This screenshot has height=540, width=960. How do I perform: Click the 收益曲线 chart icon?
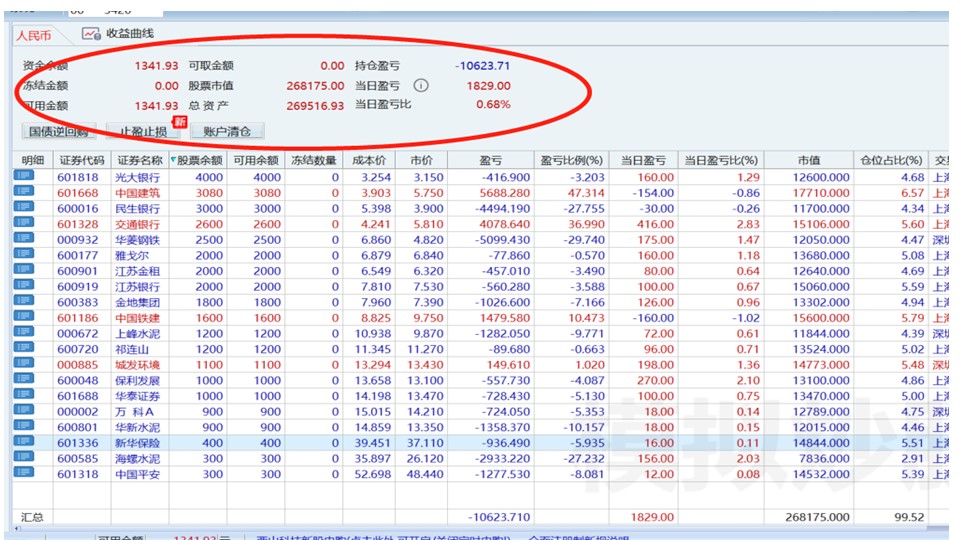click(91, 33)
